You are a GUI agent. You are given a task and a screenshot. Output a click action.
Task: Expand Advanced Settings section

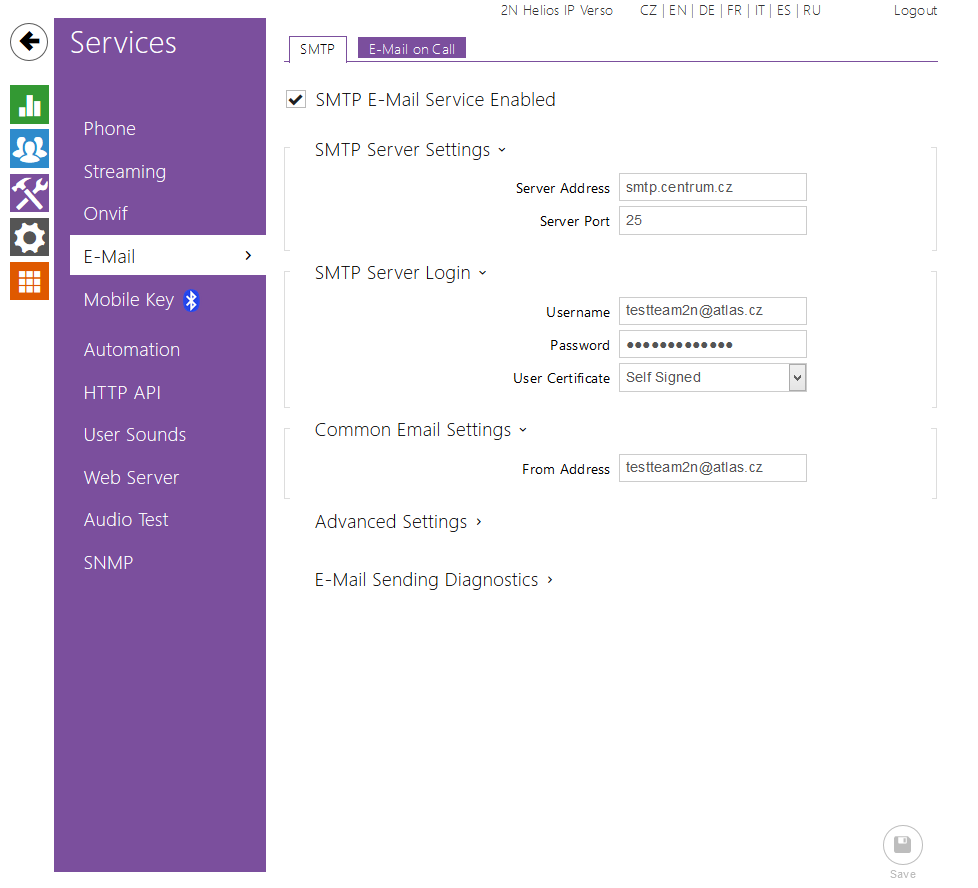[x=398, y=522]
